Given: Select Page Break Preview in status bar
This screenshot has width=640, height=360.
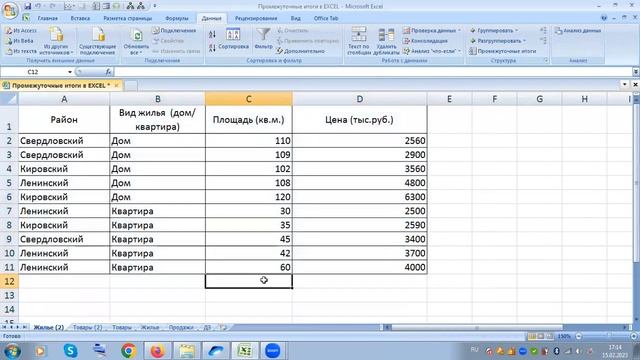Looking at the screenshot, I should click(x=549, y=336).
